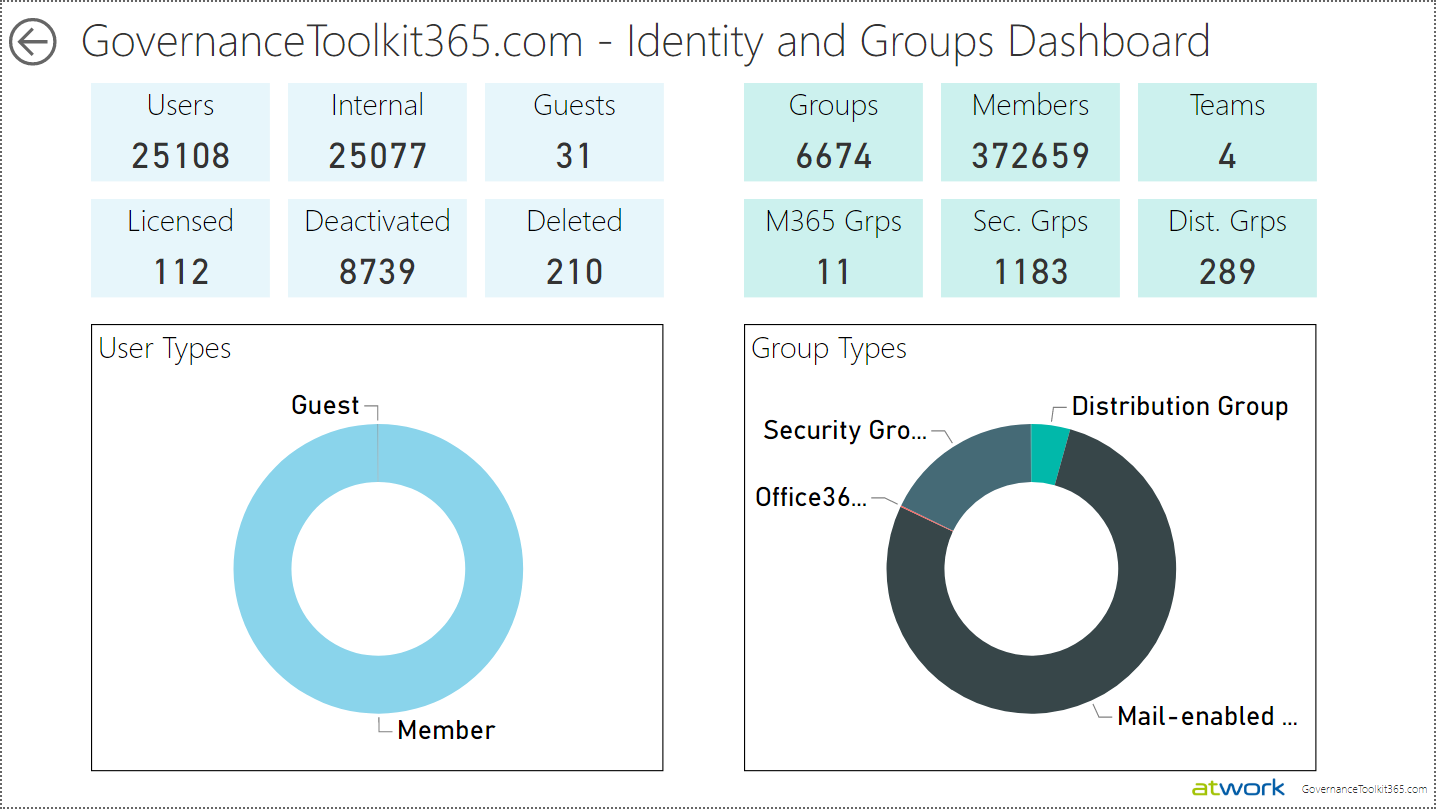Viewport: 1436px width, 809px height.
Task: Click the back arrow icon
Action: pyautogui.click(x=33, y=42)
